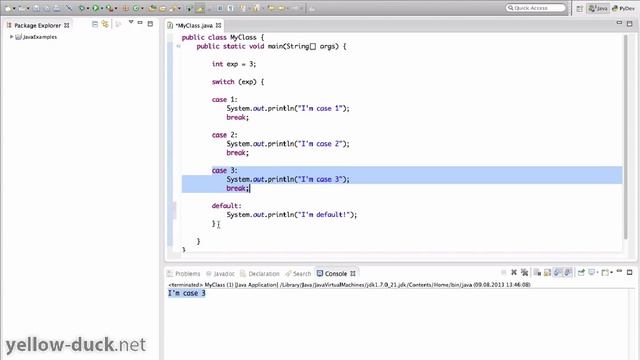Click the 'int exp = 3;' code line
The width and height of the screenshot is (640, 360).
click(x=234, y=64)
